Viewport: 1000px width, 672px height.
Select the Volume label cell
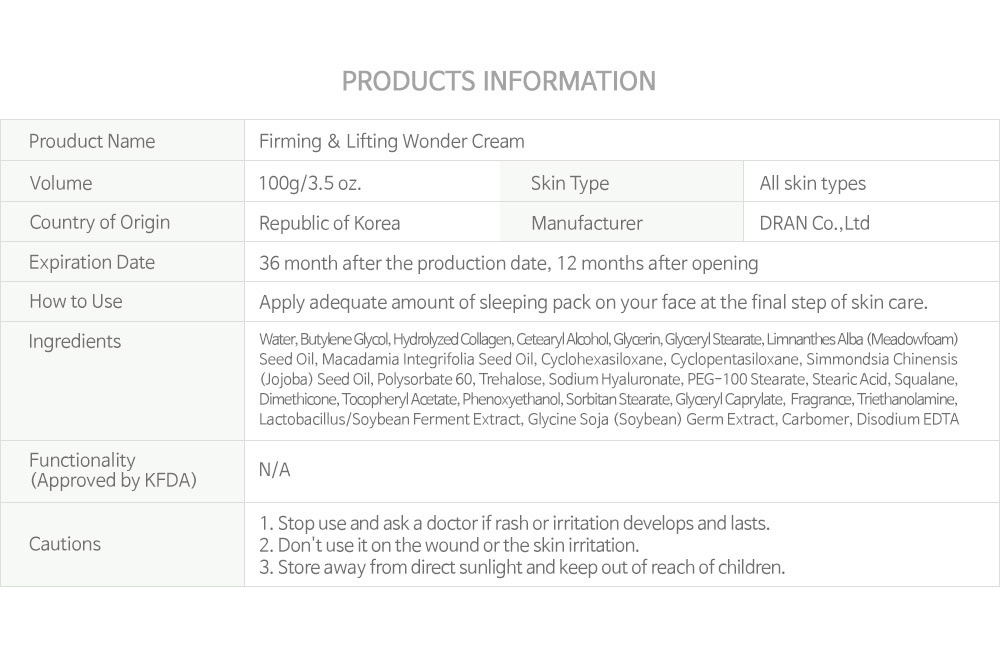122,182
